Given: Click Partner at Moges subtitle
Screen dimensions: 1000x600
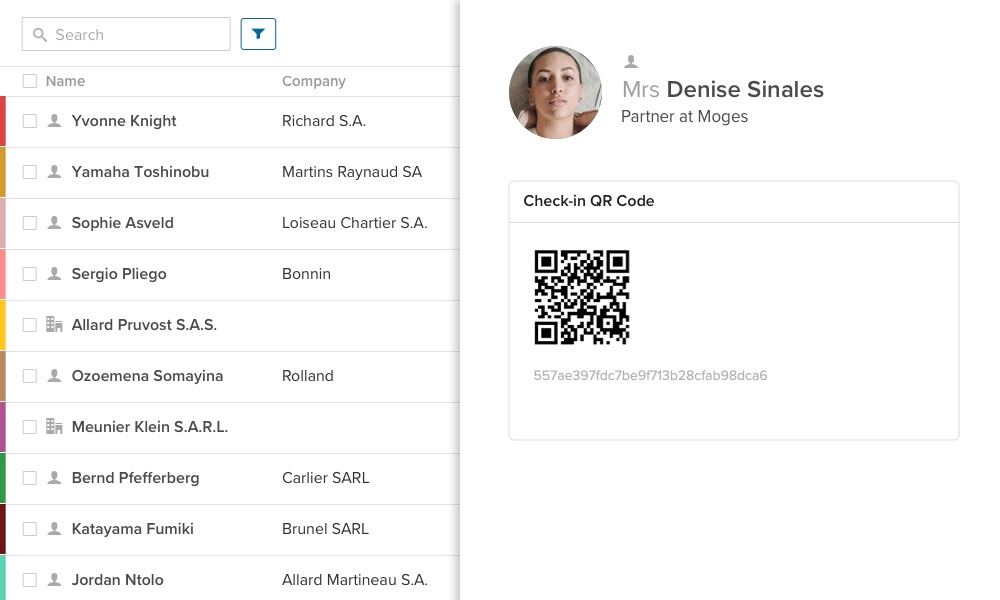Looking at the screenshot, I should 684,117.
